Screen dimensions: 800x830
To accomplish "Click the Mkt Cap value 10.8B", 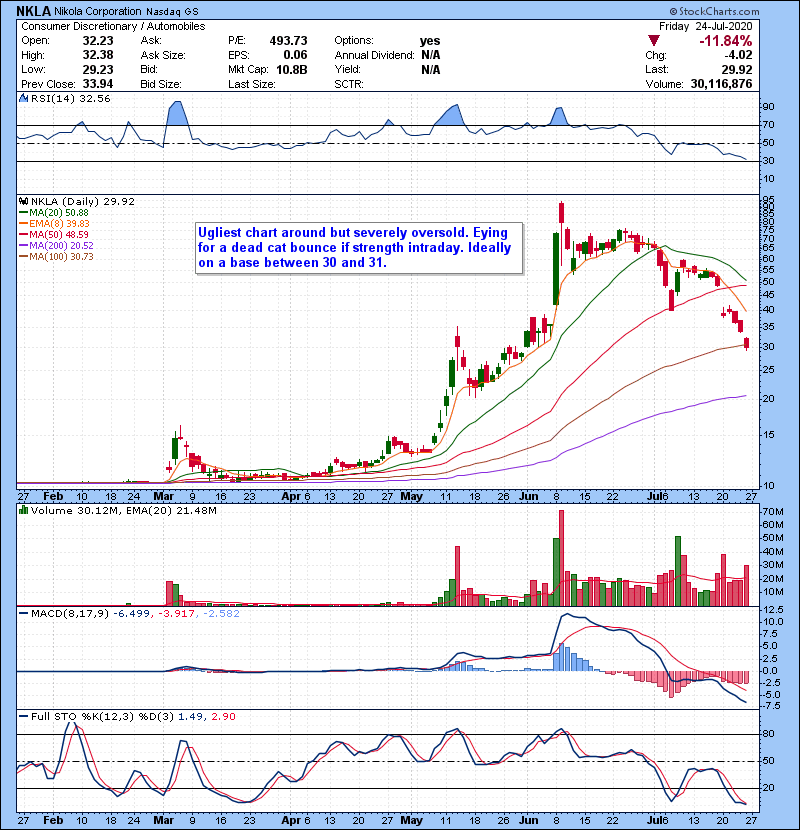I will point(292,69).
